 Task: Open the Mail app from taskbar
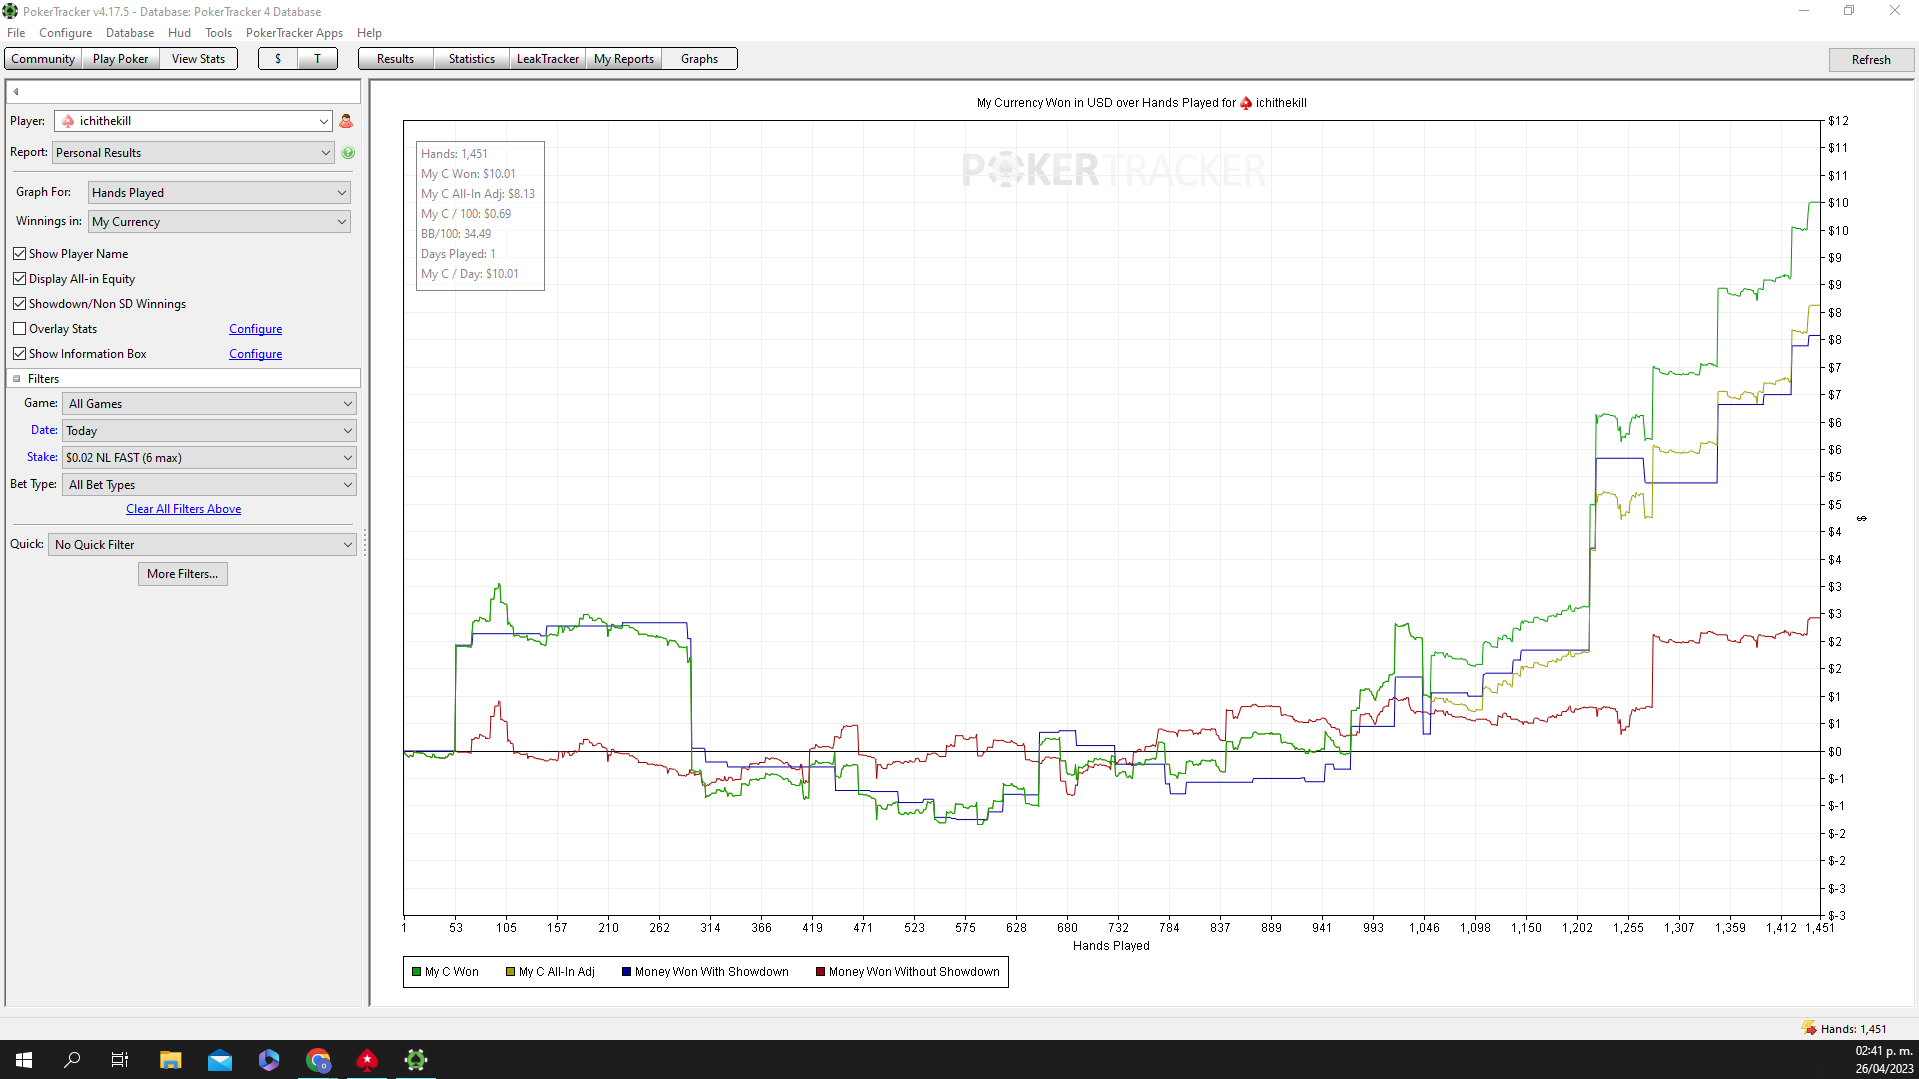(219, 1060)
